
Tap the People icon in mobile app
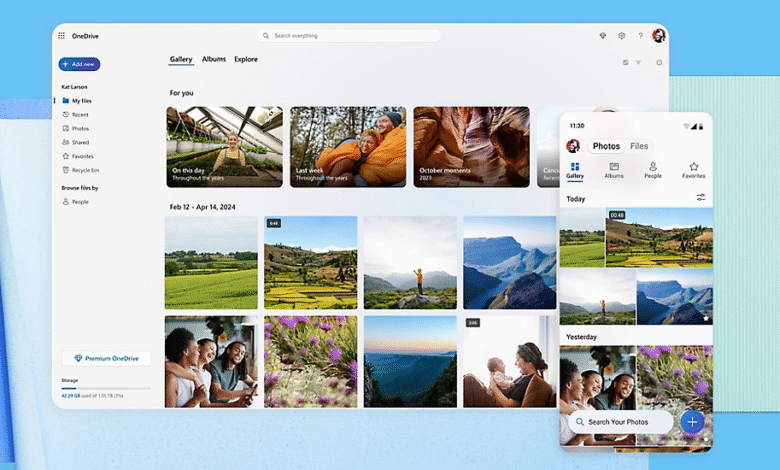pyautogui.click(x=652, y=170)
